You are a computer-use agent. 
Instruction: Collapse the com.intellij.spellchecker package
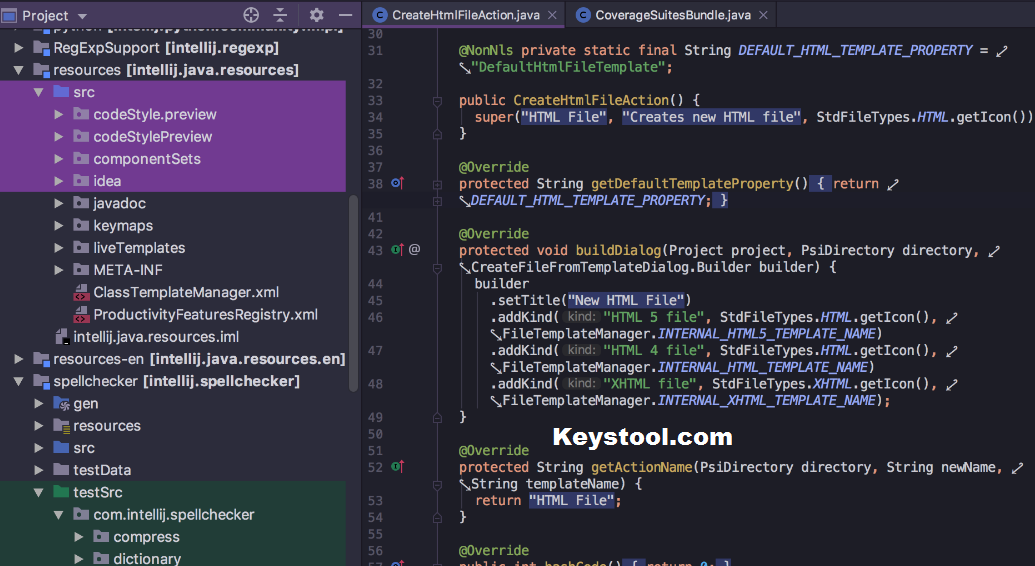59,514
